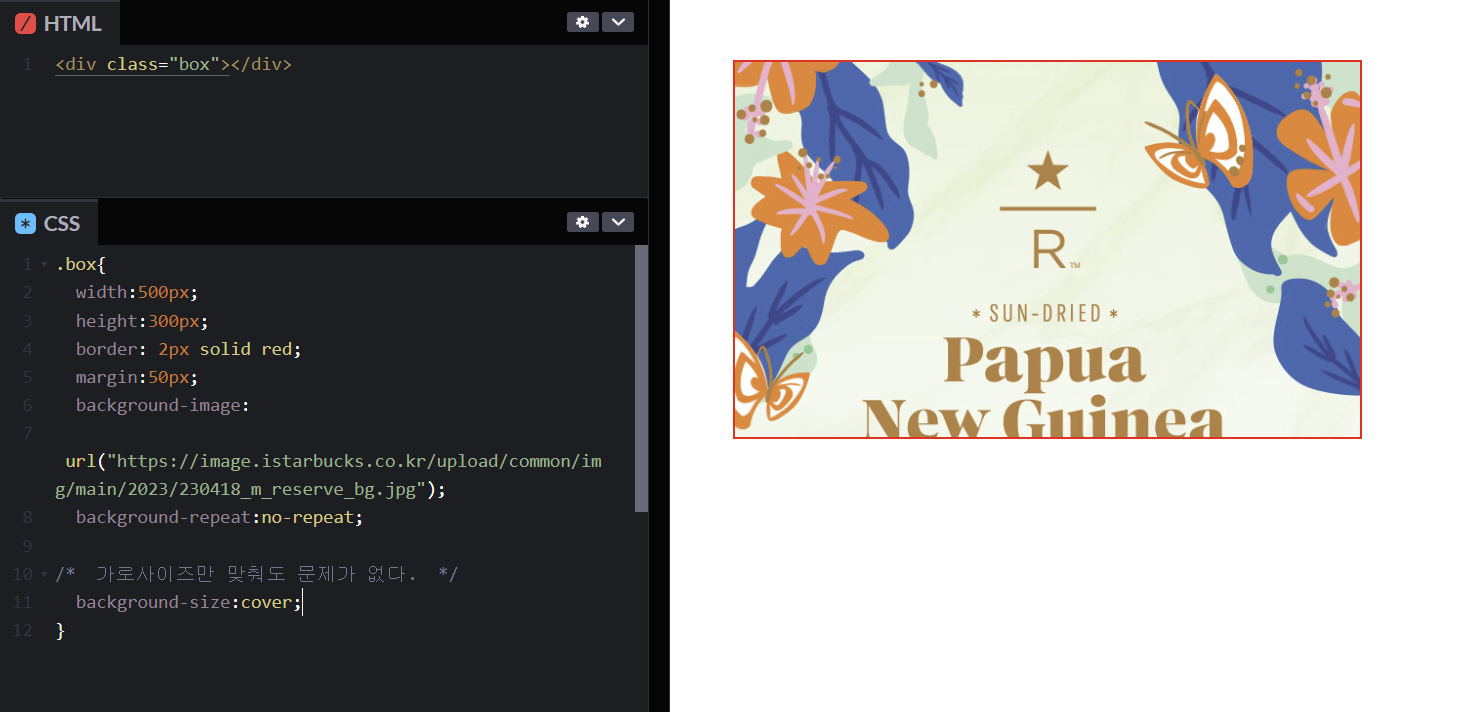The width and height of the screenshot is (1481, 712).
Task: Click the background-repeat:no-repeat line
Action: click(219, 517)
